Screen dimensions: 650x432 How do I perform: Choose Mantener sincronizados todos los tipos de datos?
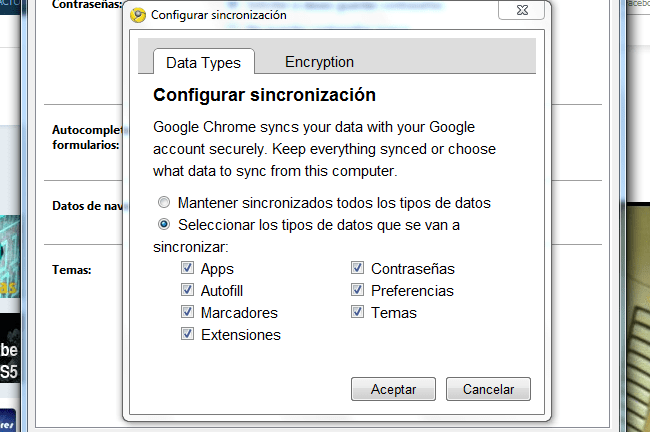pos(164,202)
